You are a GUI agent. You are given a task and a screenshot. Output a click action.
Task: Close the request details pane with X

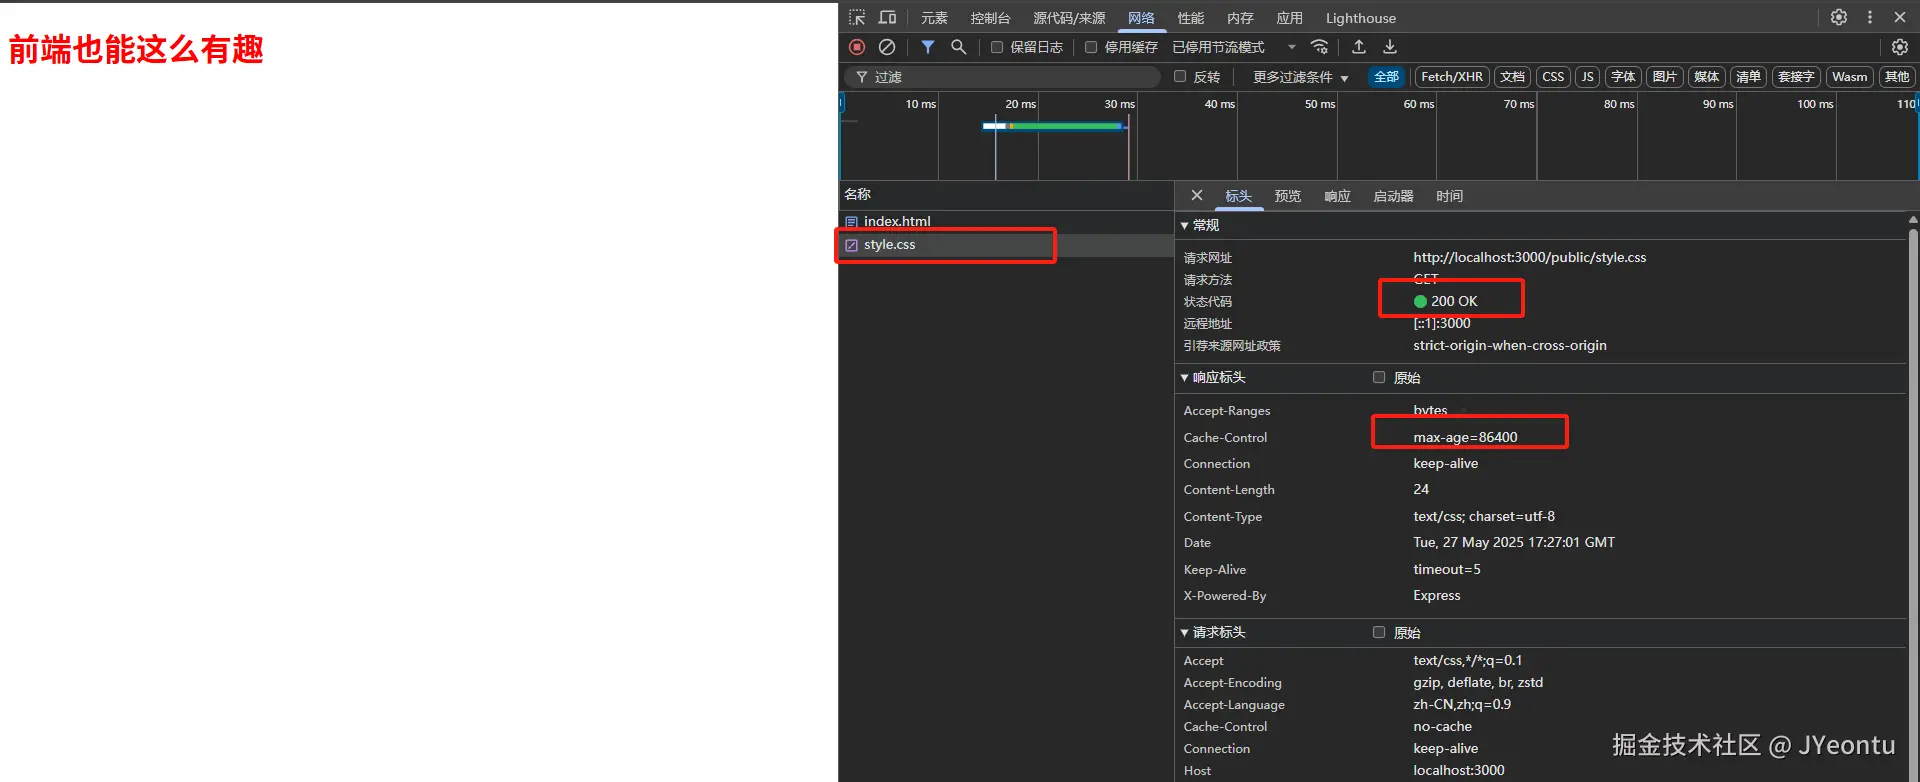tap(1197, 195)
